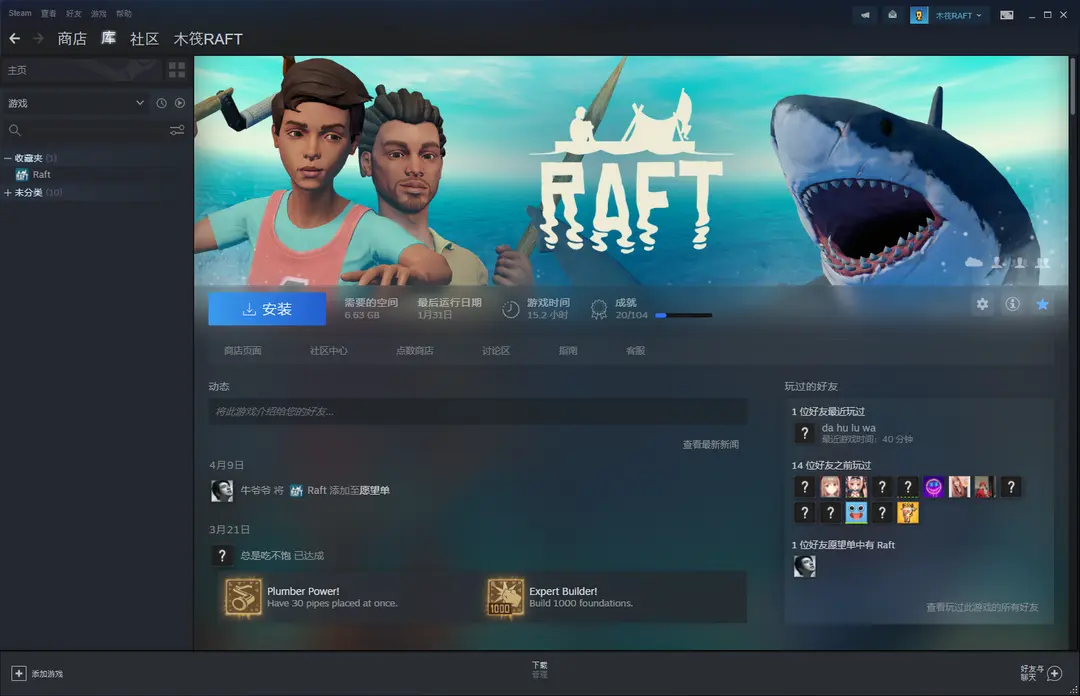The width and height of the screenshot is (1080, 696).
Task: Click the Raft game icon in 收藏夹
Action: click(x=22, y=174)
